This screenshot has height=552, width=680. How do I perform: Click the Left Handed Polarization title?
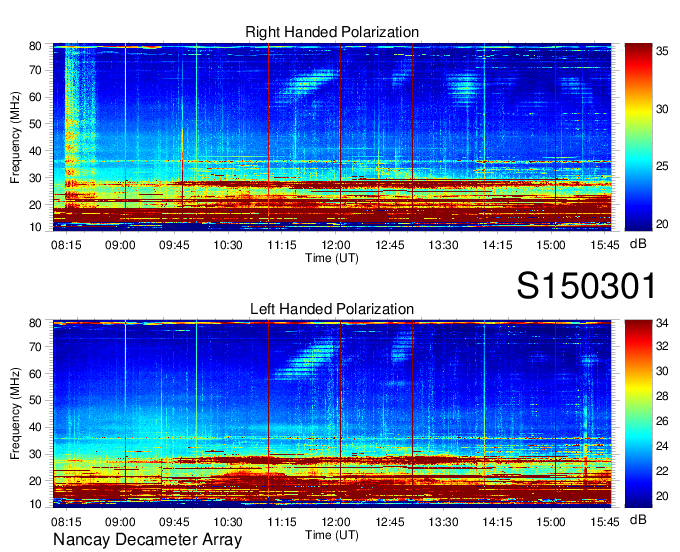tap(332, 309)
